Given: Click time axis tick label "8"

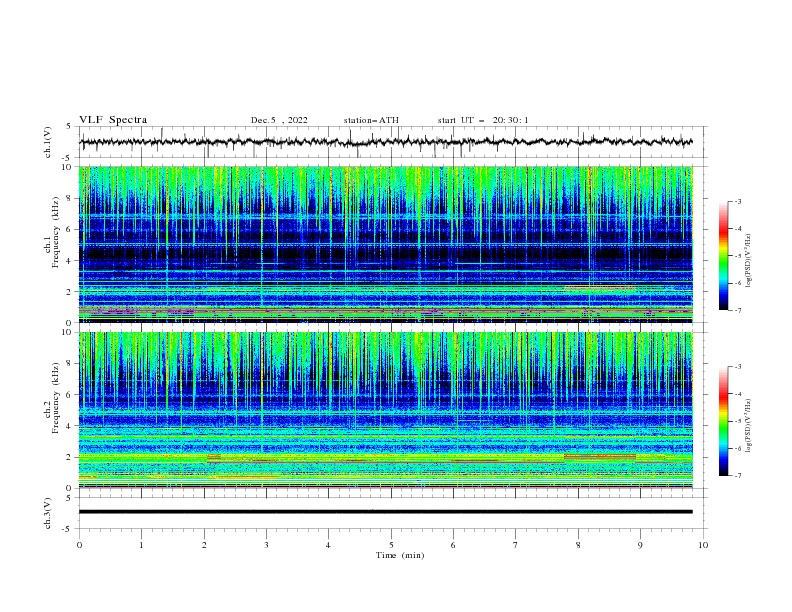Looking at the screenshot, I should click(578, 545).
